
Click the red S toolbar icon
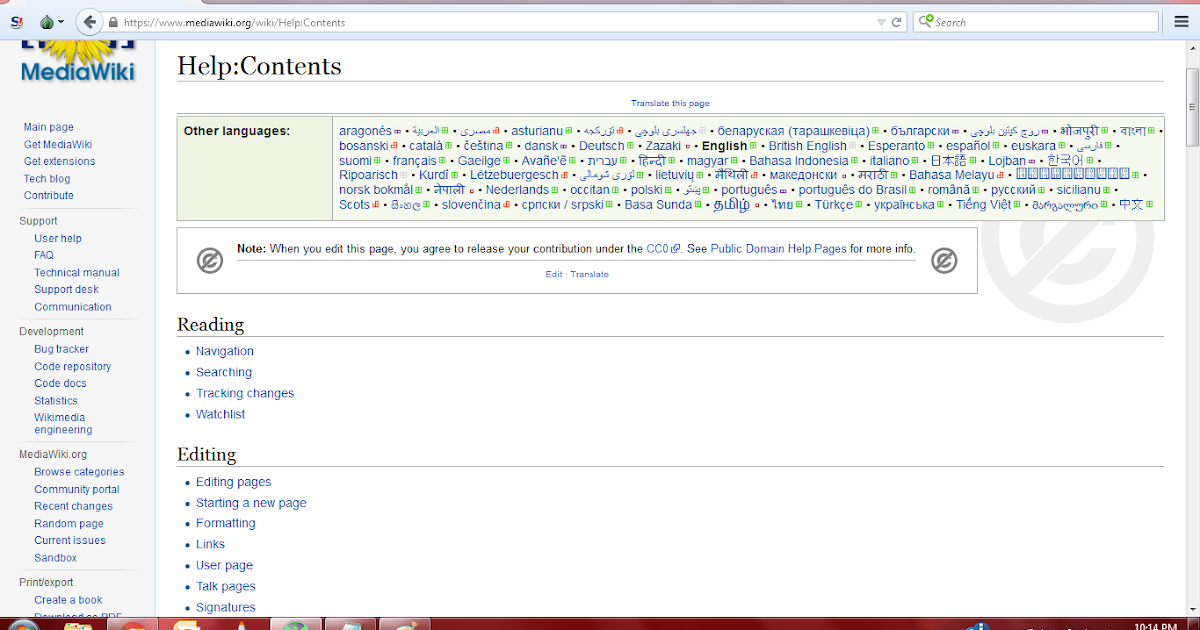(x=17, y=22)
